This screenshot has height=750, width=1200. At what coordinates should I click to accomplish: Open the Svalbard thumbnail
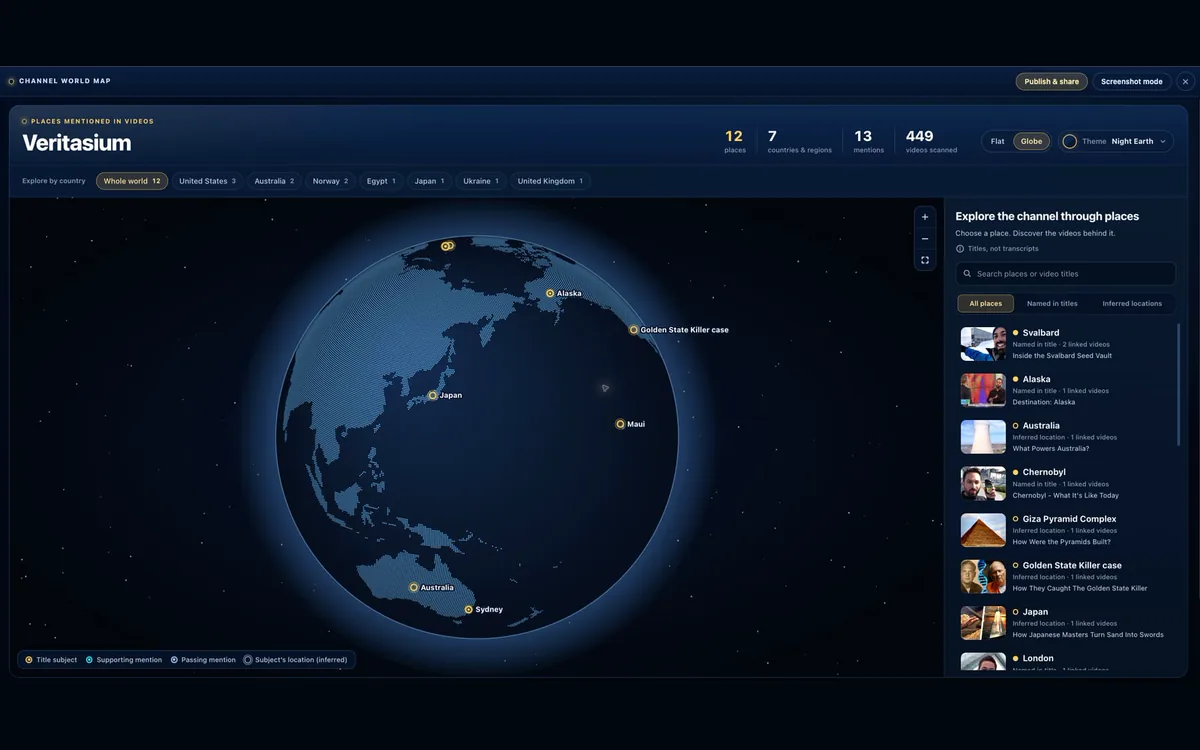(x=983, y=344)
